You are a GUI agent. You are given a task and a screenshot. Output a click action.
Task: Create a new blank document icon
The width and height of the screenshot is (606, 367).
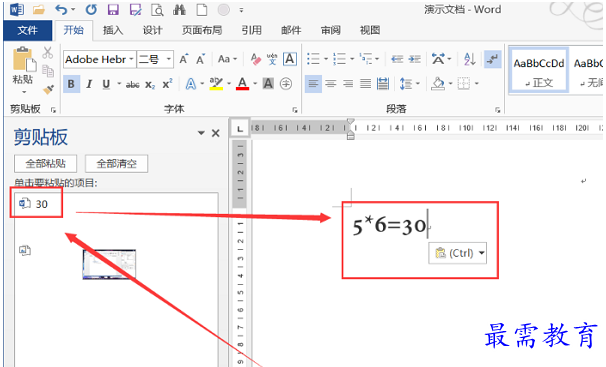[x=201, y=9]
